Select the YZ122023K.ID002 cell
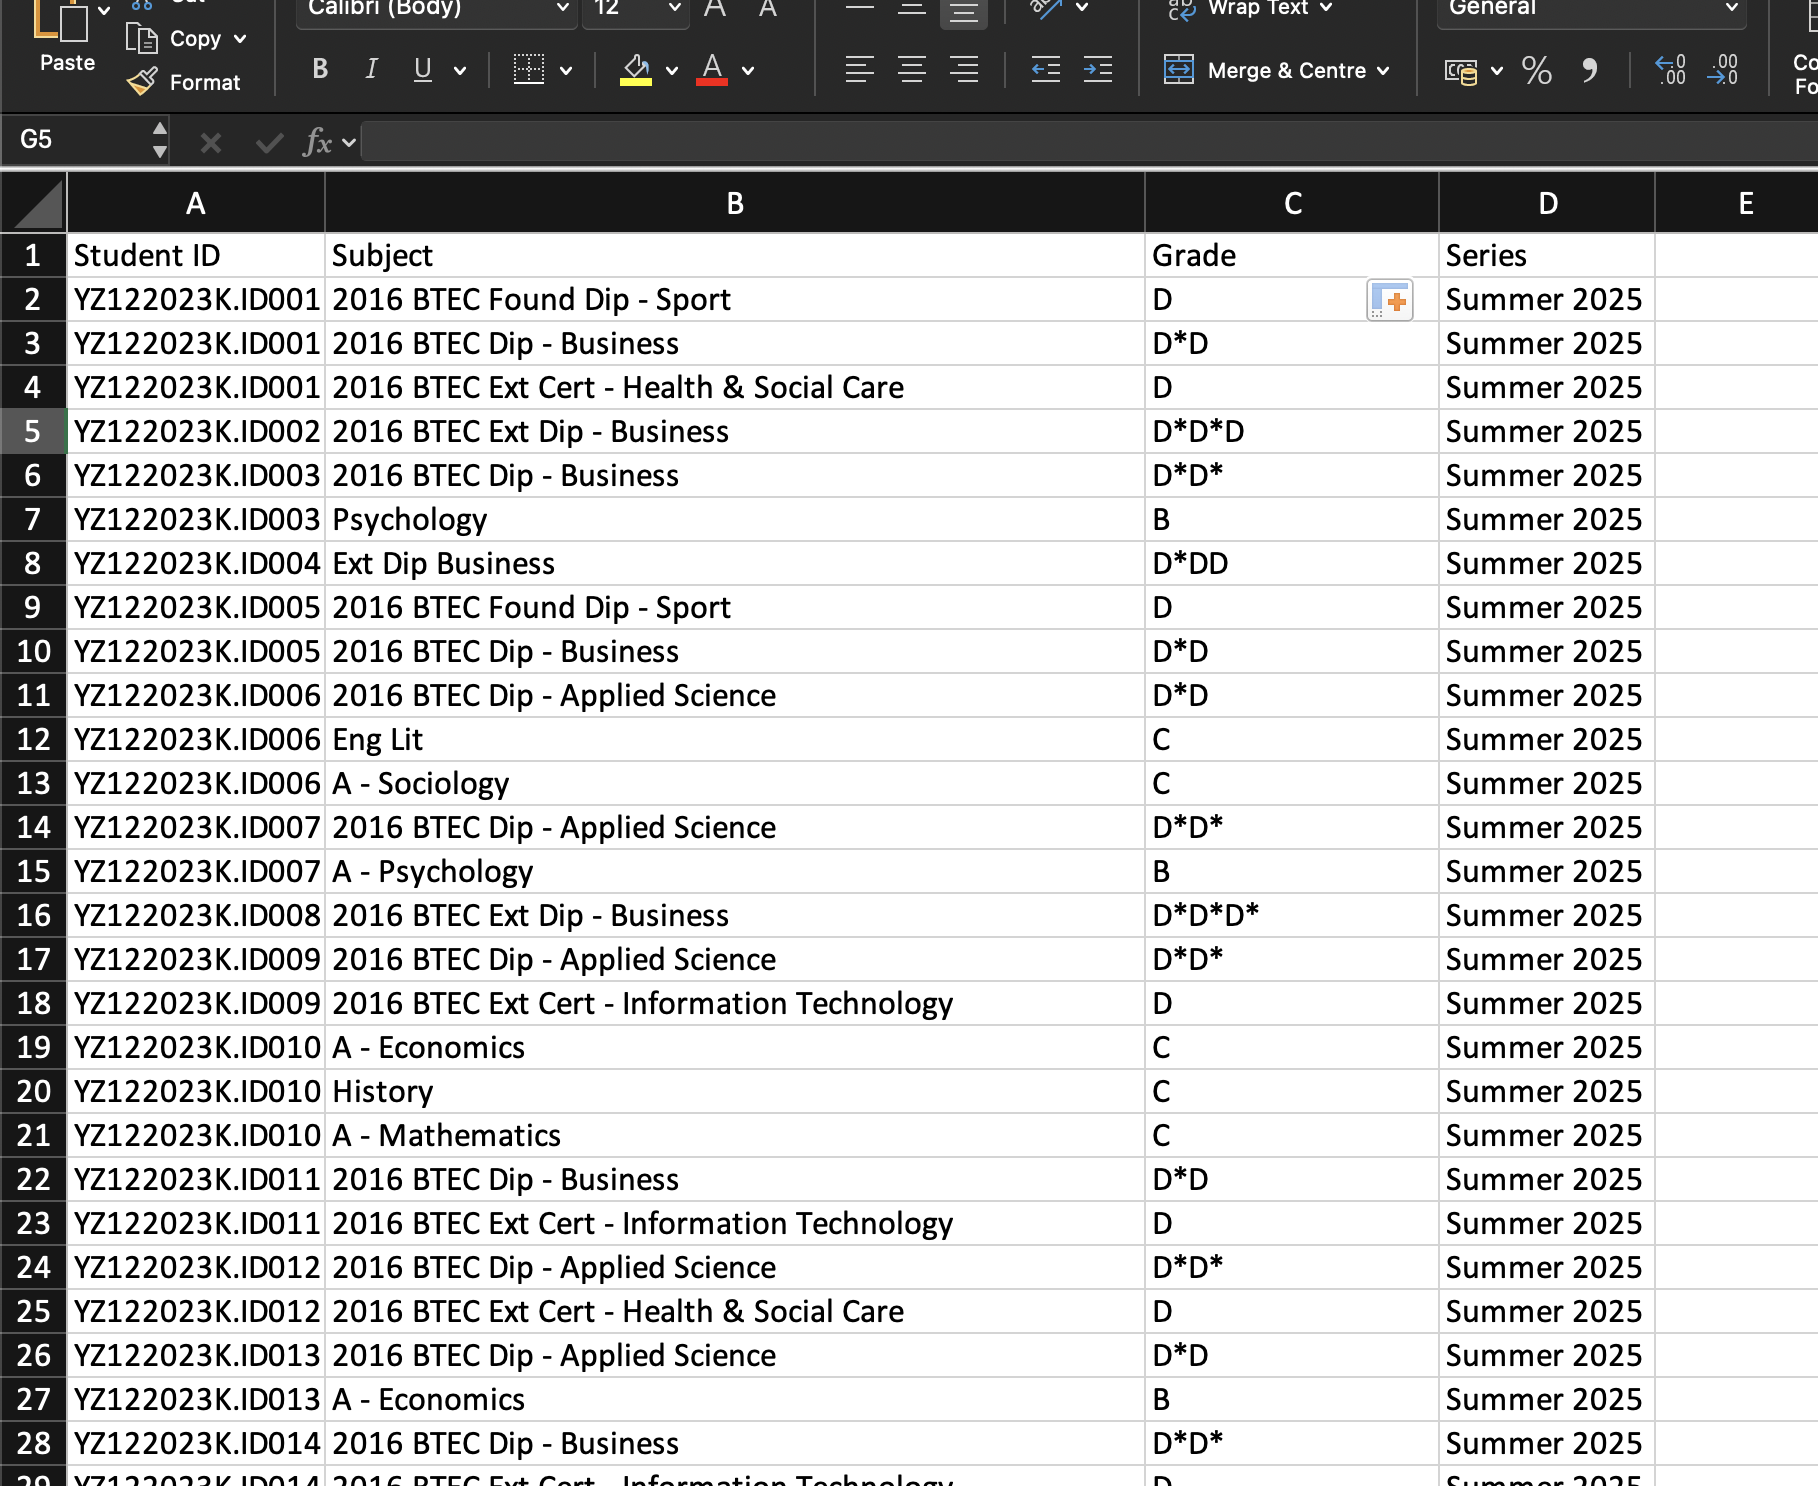 pos(196,431)
